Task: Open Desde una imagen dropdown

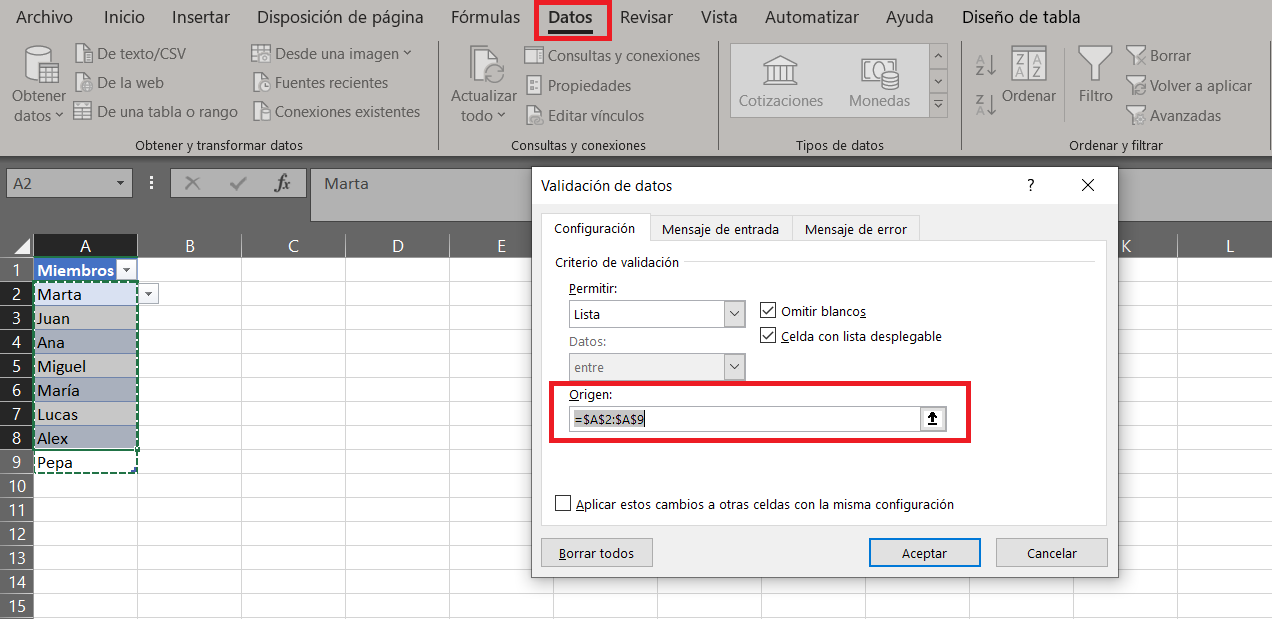Action: click(x=331, y=54)
